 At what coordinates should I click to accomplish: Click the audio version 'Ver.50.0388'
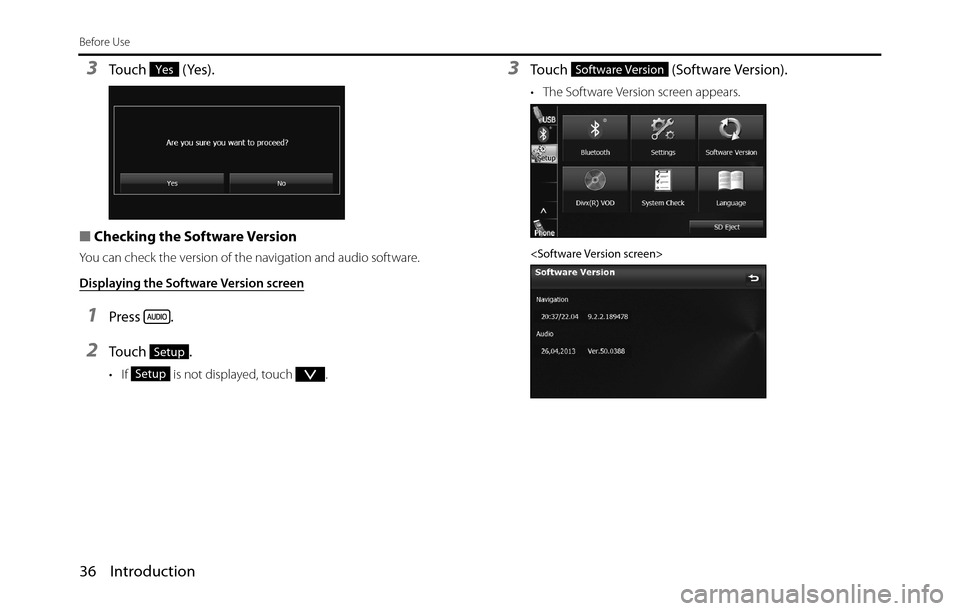pos(606,351)
